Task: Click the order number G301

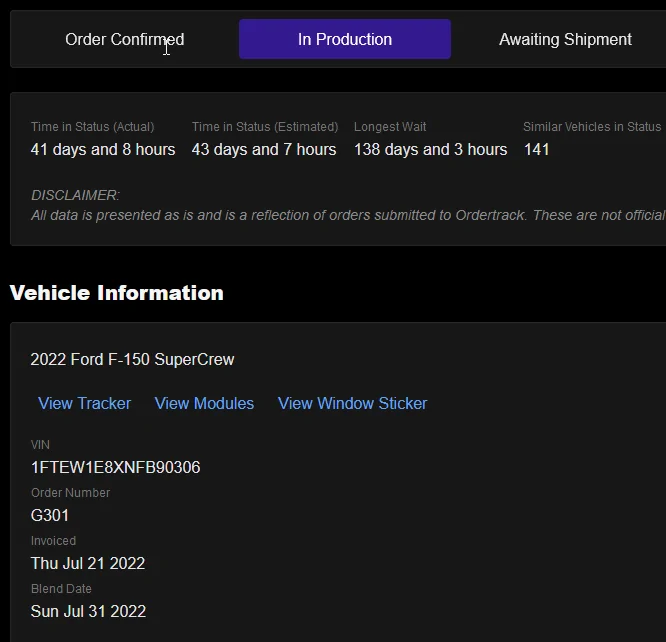Action: (x=50, y=515)
